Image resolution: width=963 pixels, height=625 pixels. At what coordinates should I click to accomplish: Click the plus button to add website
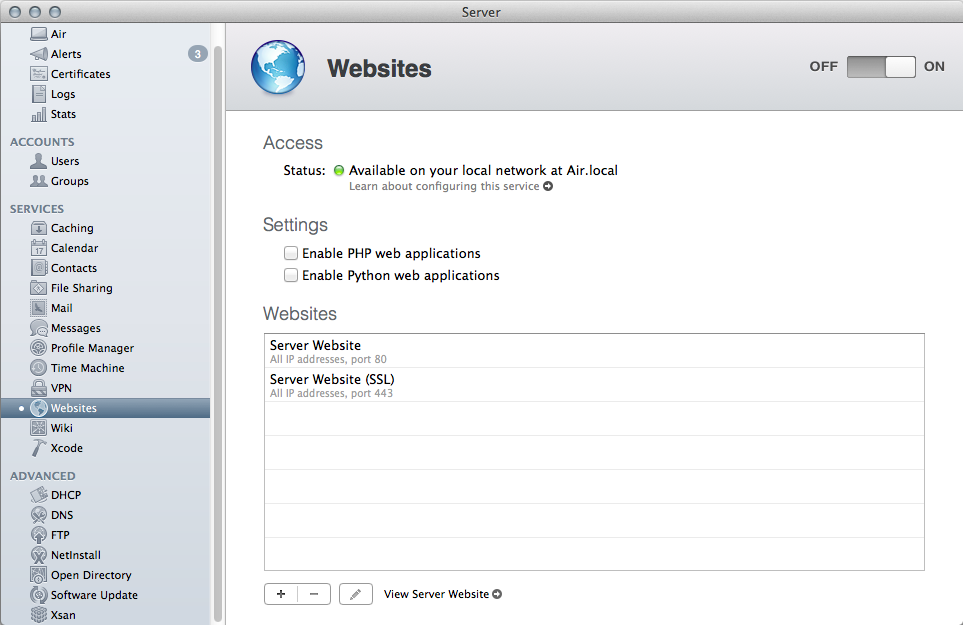pos(281,594)
